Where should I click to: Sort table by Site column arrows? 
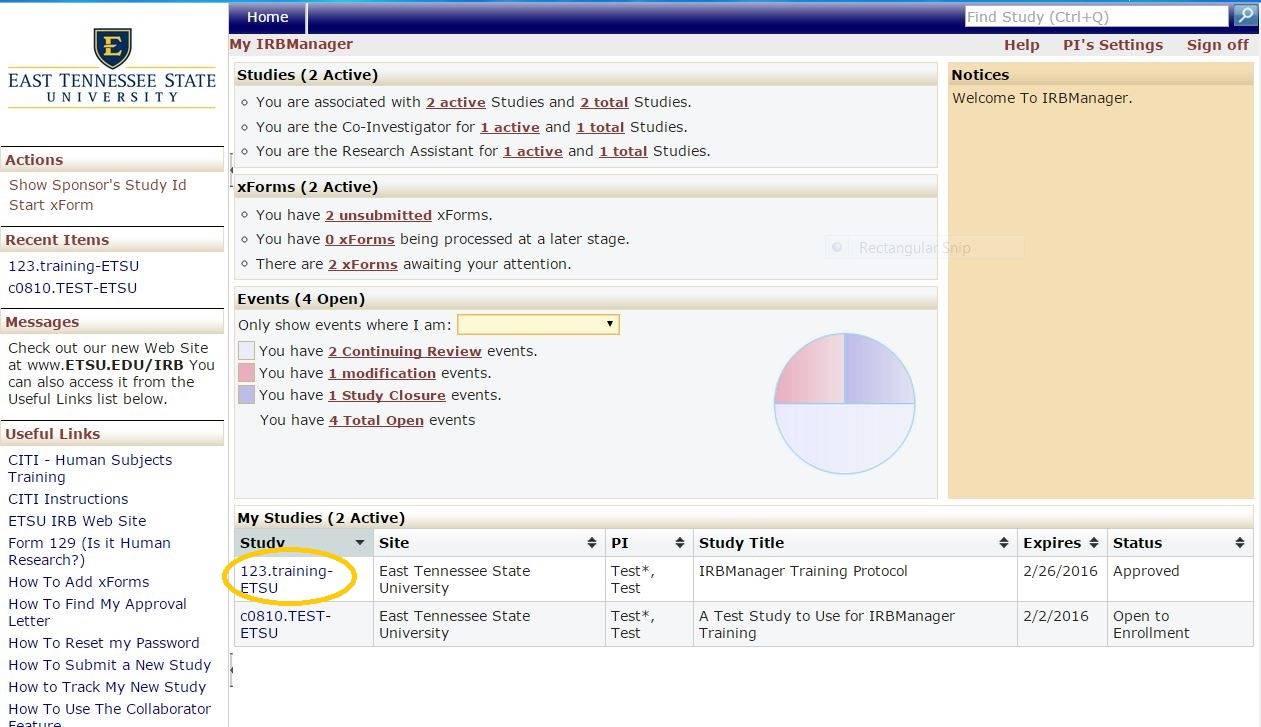(x=592, y=543)
